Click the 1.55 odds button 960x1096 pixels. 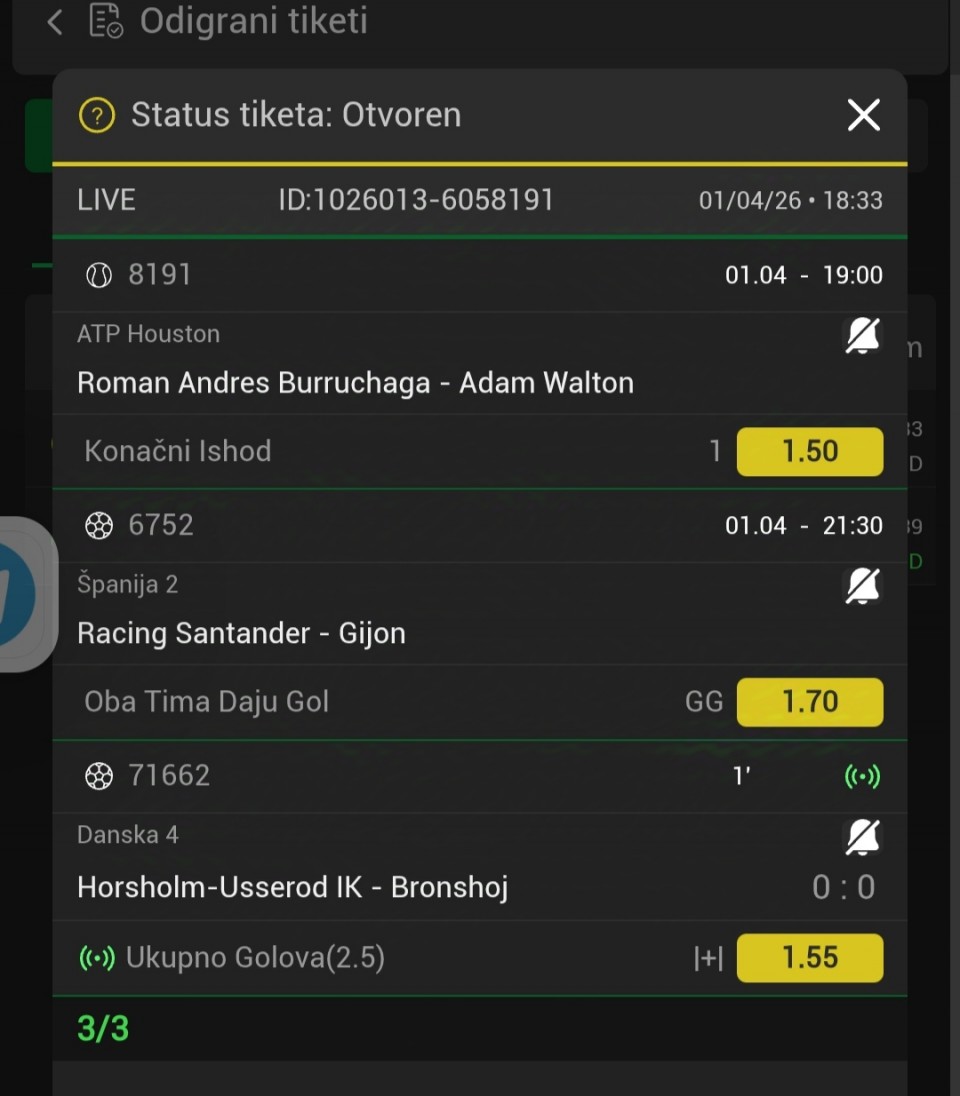pos(809,958)
